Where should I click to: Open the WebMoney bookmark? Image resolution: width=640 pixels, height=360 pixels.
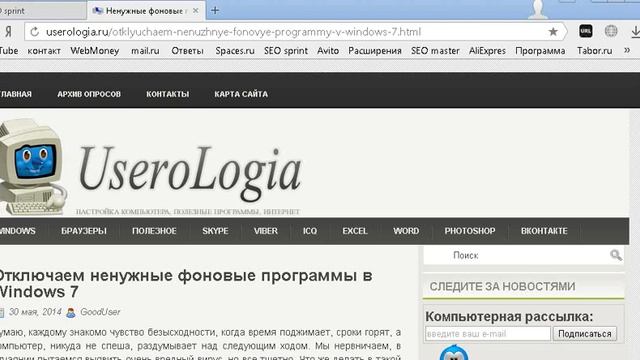95,51
